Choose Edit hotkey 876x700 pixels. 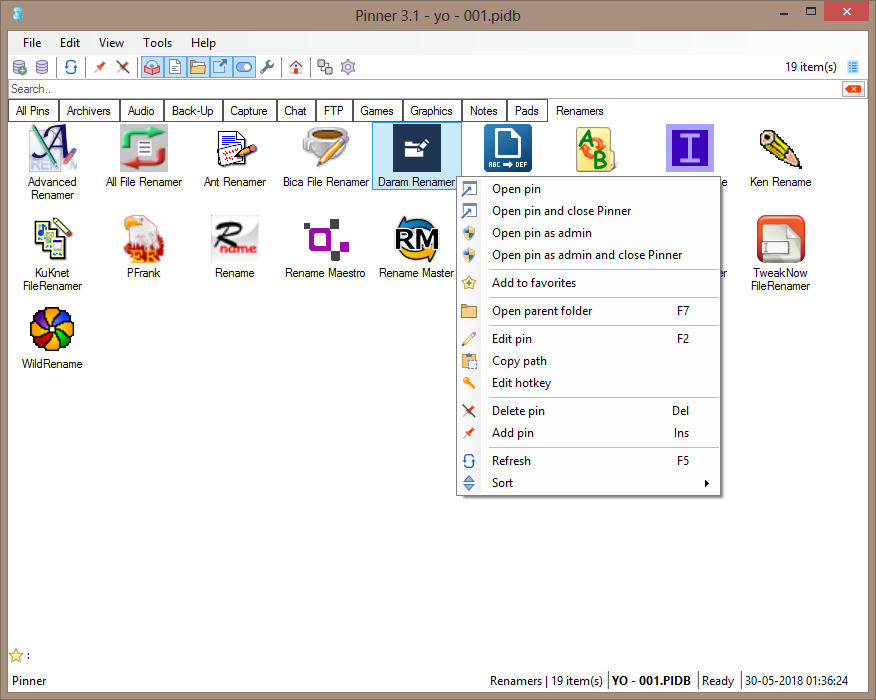coord(588,383)
